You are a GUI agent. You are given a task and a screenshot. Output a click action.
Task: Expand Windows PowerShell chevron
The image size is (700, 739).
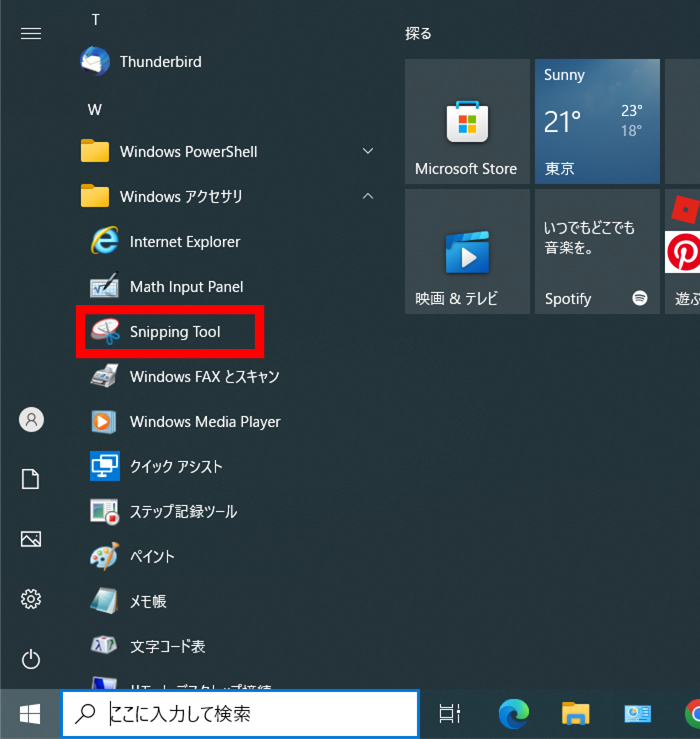[368, 151]
